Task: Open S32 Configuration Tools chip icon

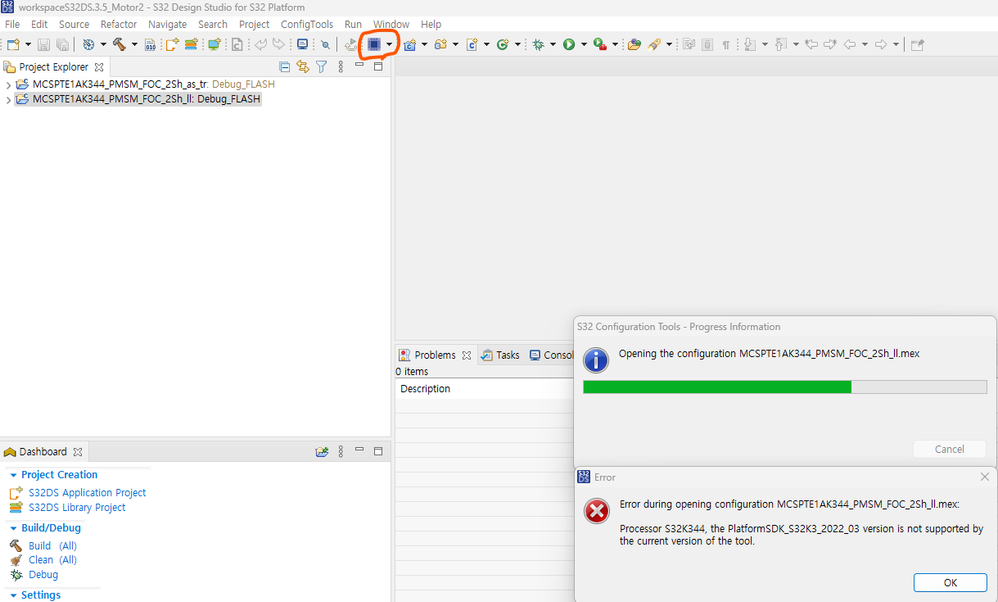Action: point(374,45)
